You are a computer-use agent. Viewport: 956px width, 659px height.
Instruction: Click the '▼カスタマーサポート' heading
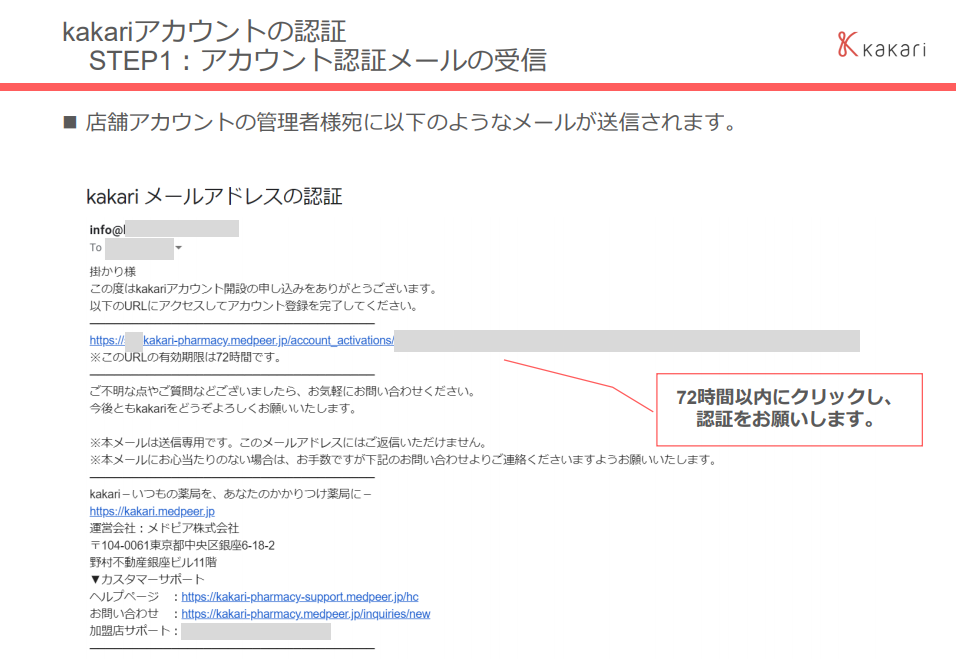[x=146, y=579]
